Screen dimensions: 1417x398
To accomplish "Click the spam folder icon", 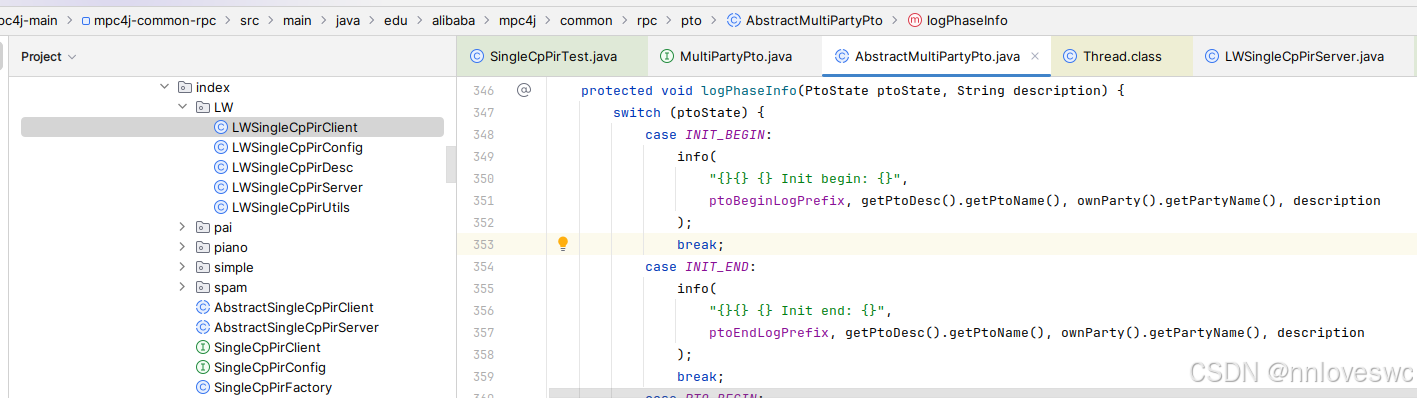I will coord(202,287).
